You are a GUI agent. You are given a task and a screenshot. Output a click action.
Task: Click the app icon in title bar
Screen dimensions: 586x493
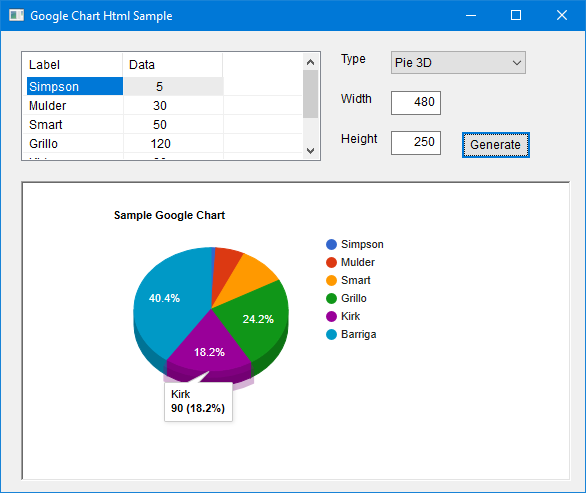click(16, 15)
